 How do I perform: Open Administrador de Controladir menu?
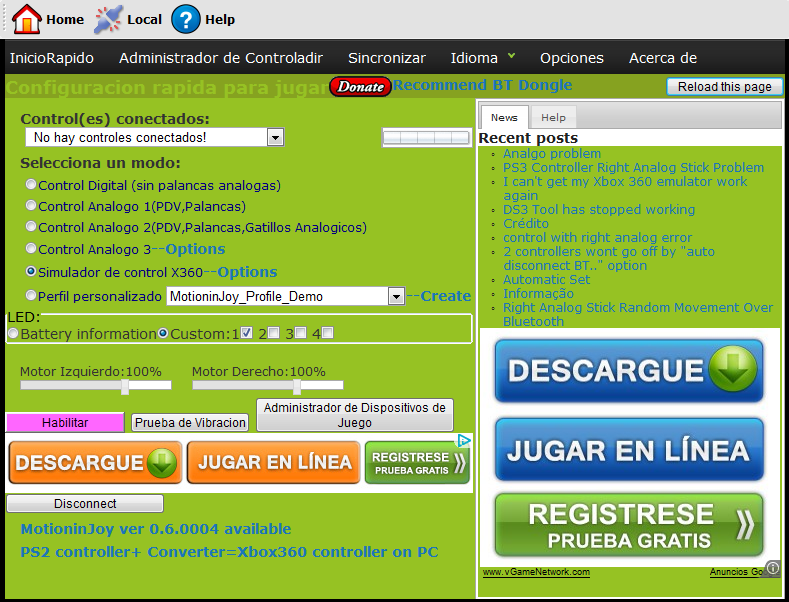pyautogui.click(x=220, y=58)
